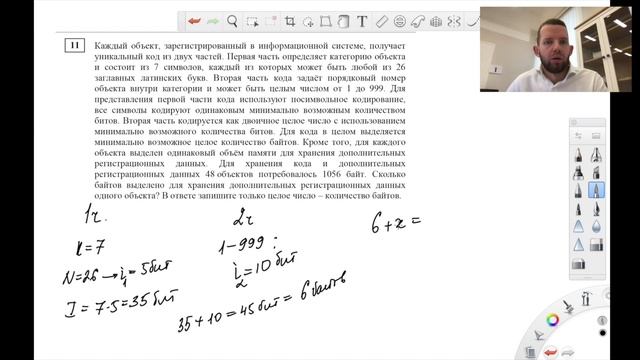The image size is (640, 360).
Task: Click red undo arrow in corner lagoon
Action: [x=550, y=351]
